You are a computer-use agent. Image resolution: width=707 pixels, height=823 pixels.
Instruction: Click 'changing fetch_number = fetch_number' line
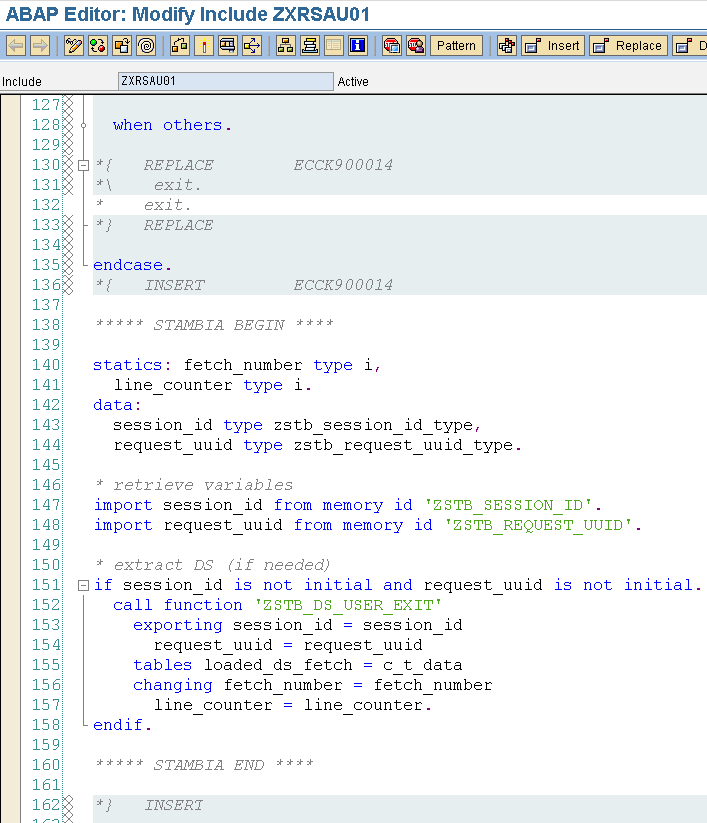click(x=312, y=685)
